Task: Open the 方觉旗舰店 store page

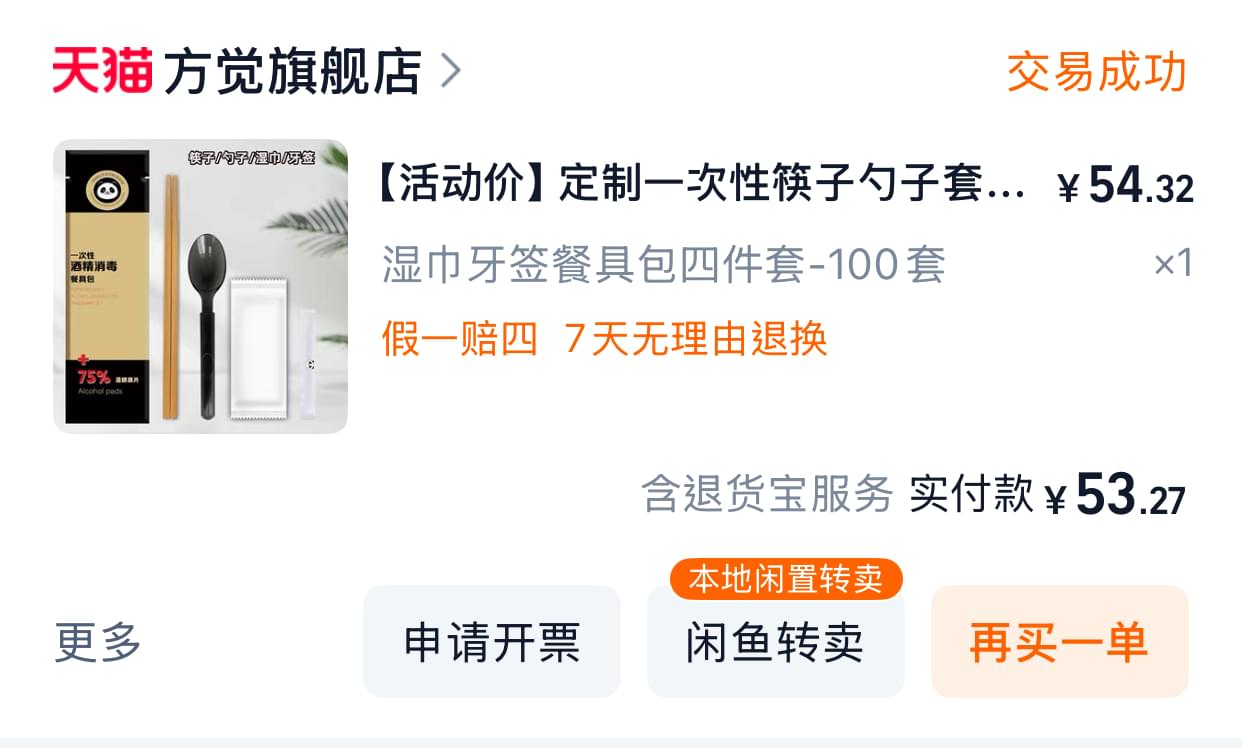Action: (292, 72)
